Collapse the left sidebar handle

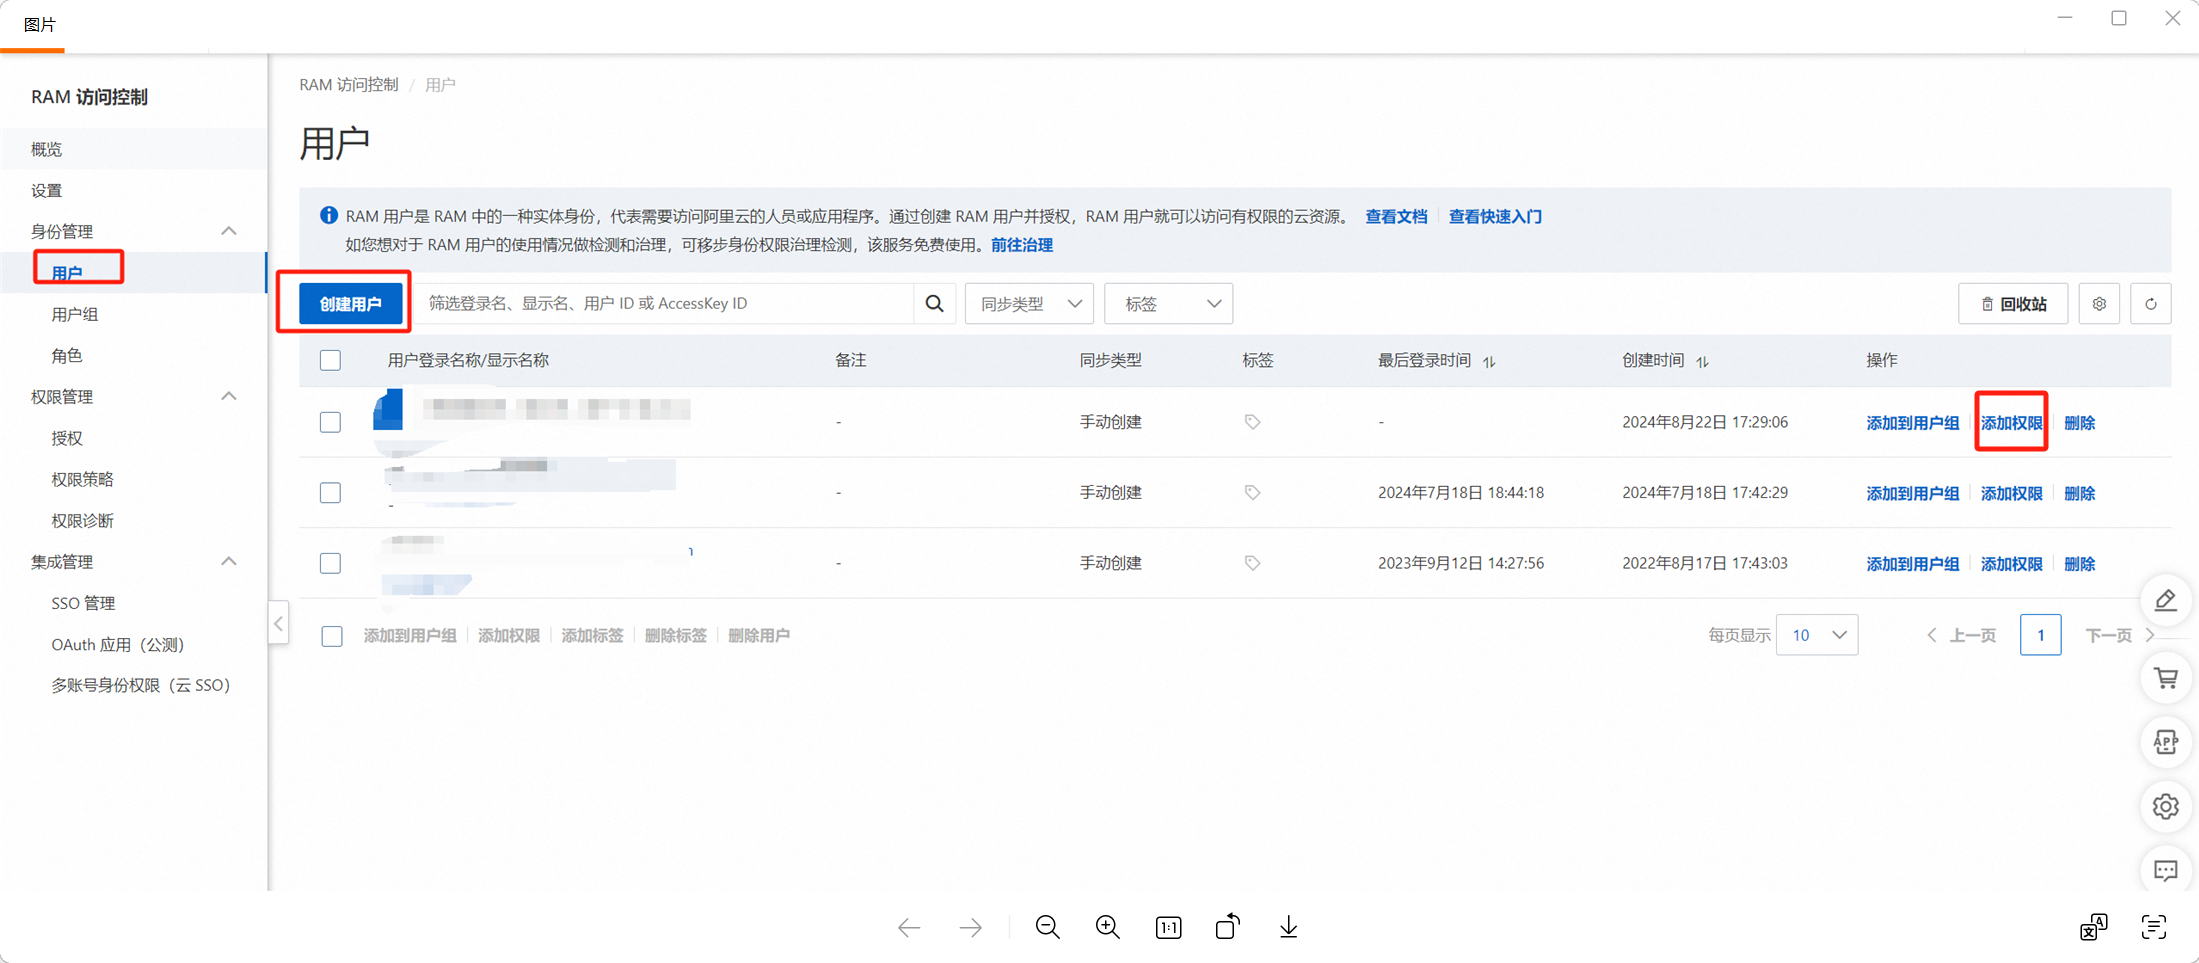point(279,624)
